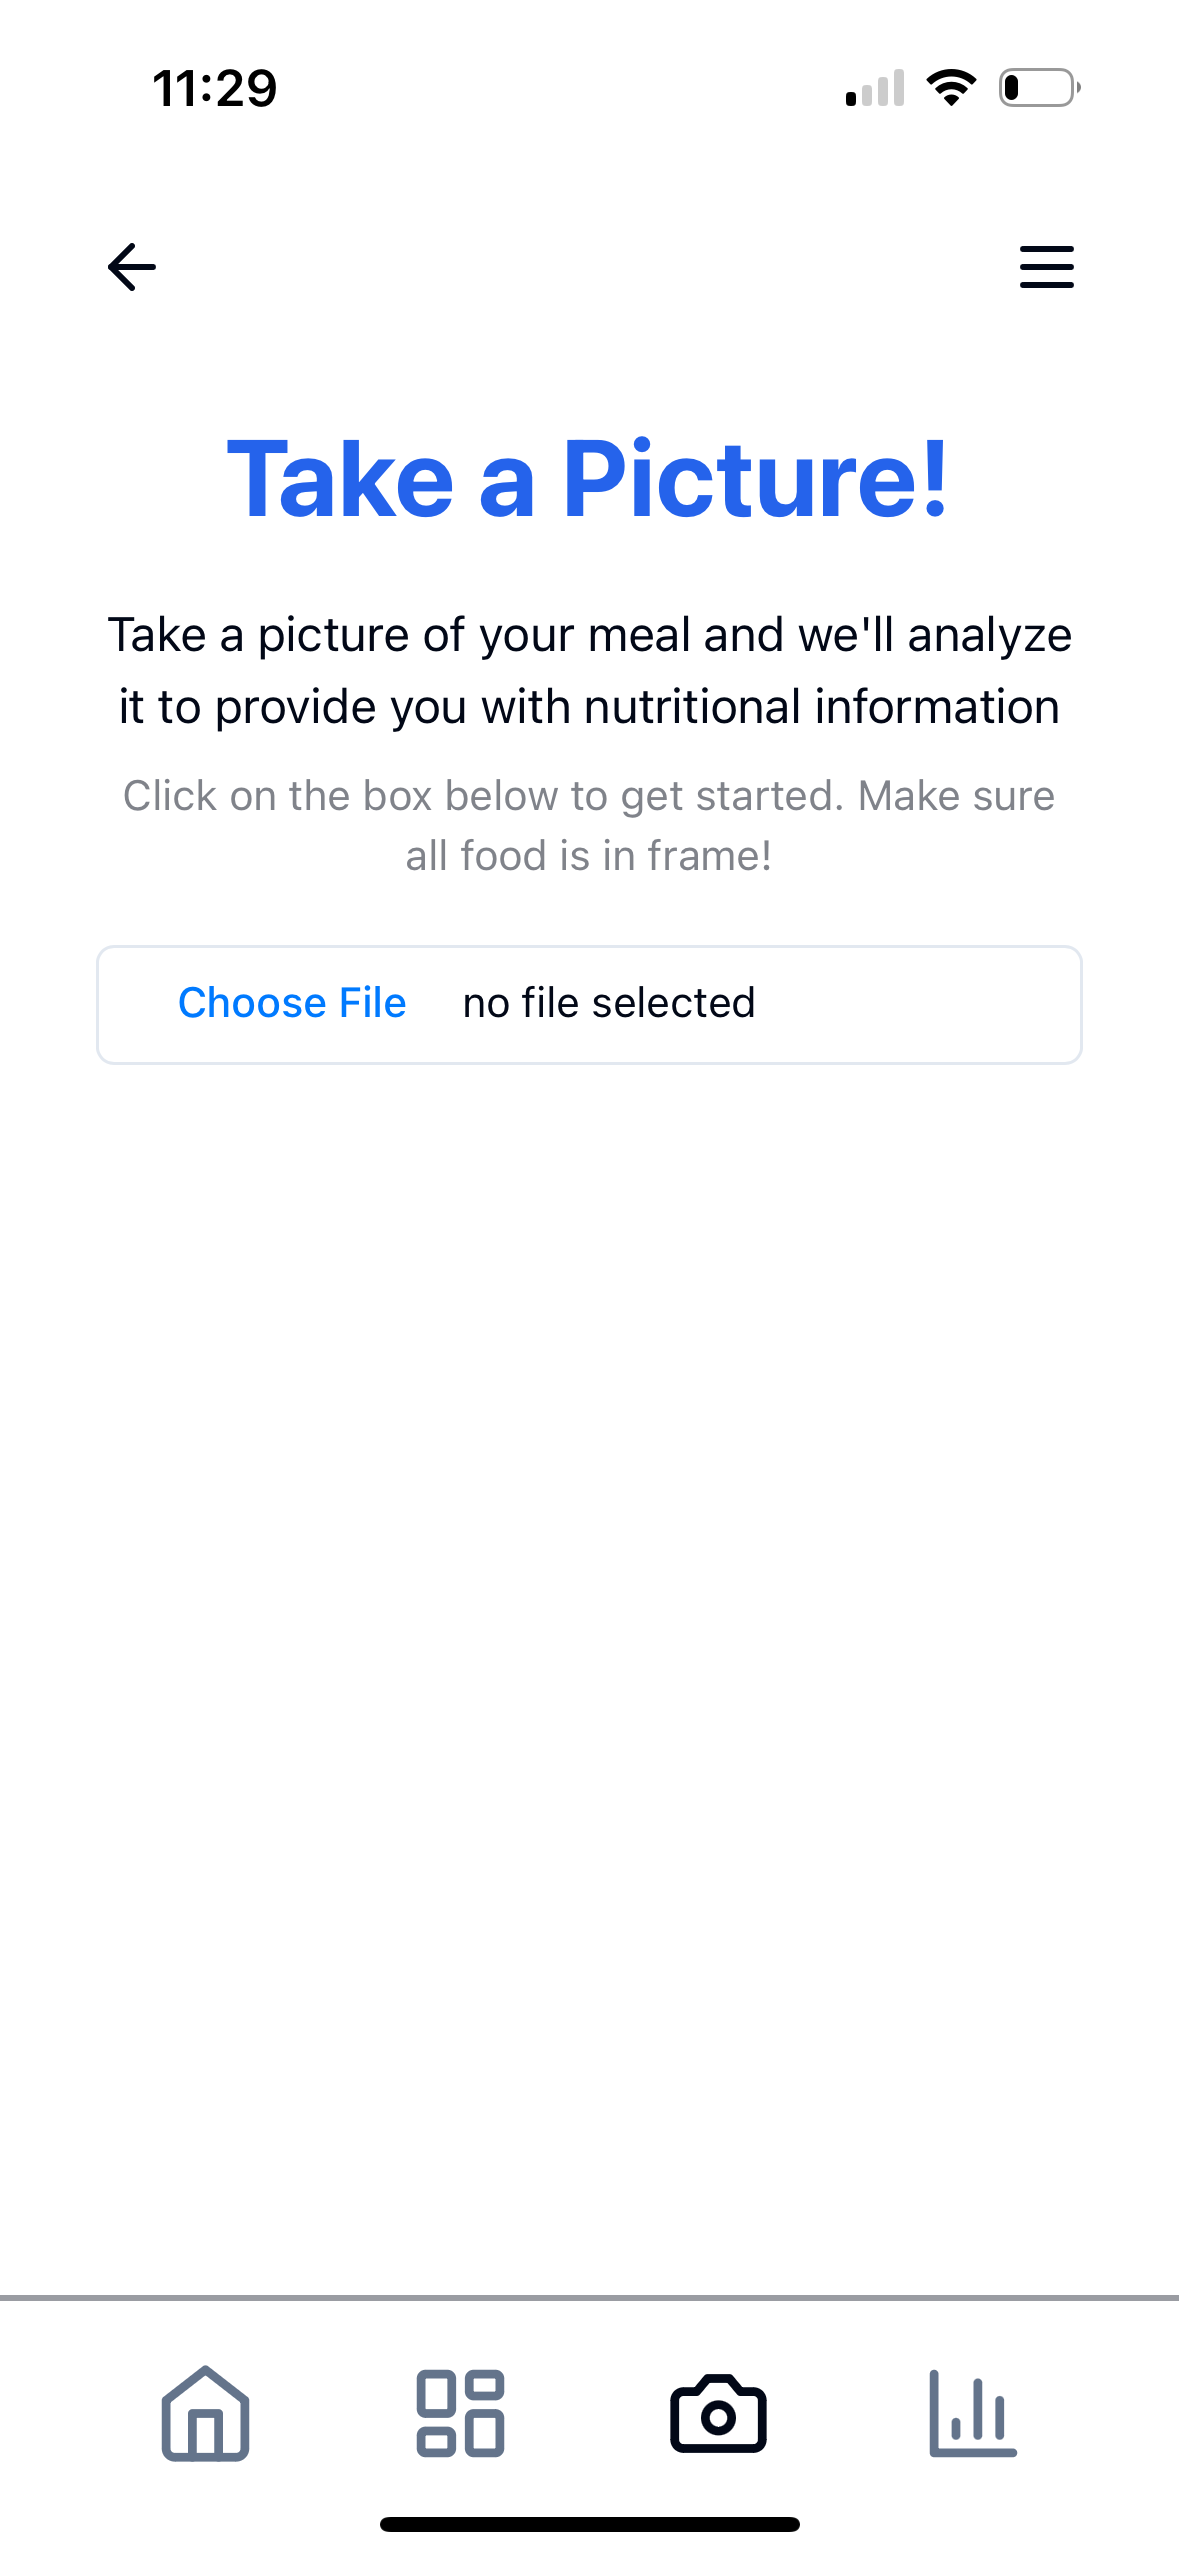Click the blank area below the file box
Screen dimensions: 1179x2556
589,1680
